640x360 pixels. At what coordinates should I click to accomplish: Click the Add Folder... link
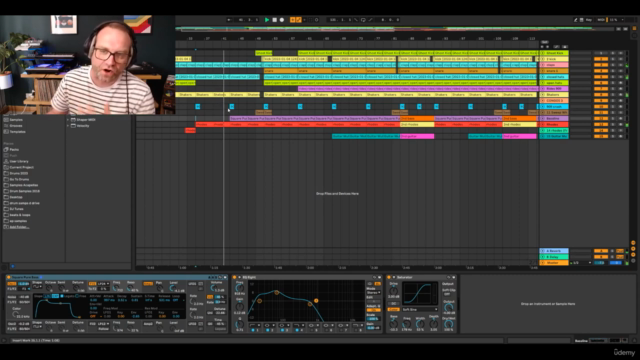pos(19,227)
